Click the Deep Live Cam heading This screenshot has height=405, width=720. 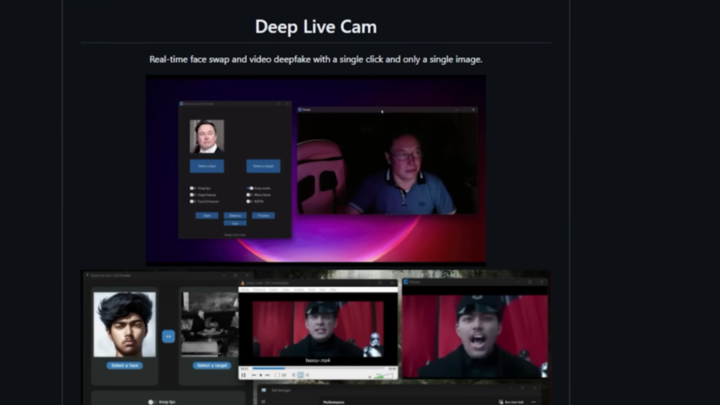click(x=316, y=27)
